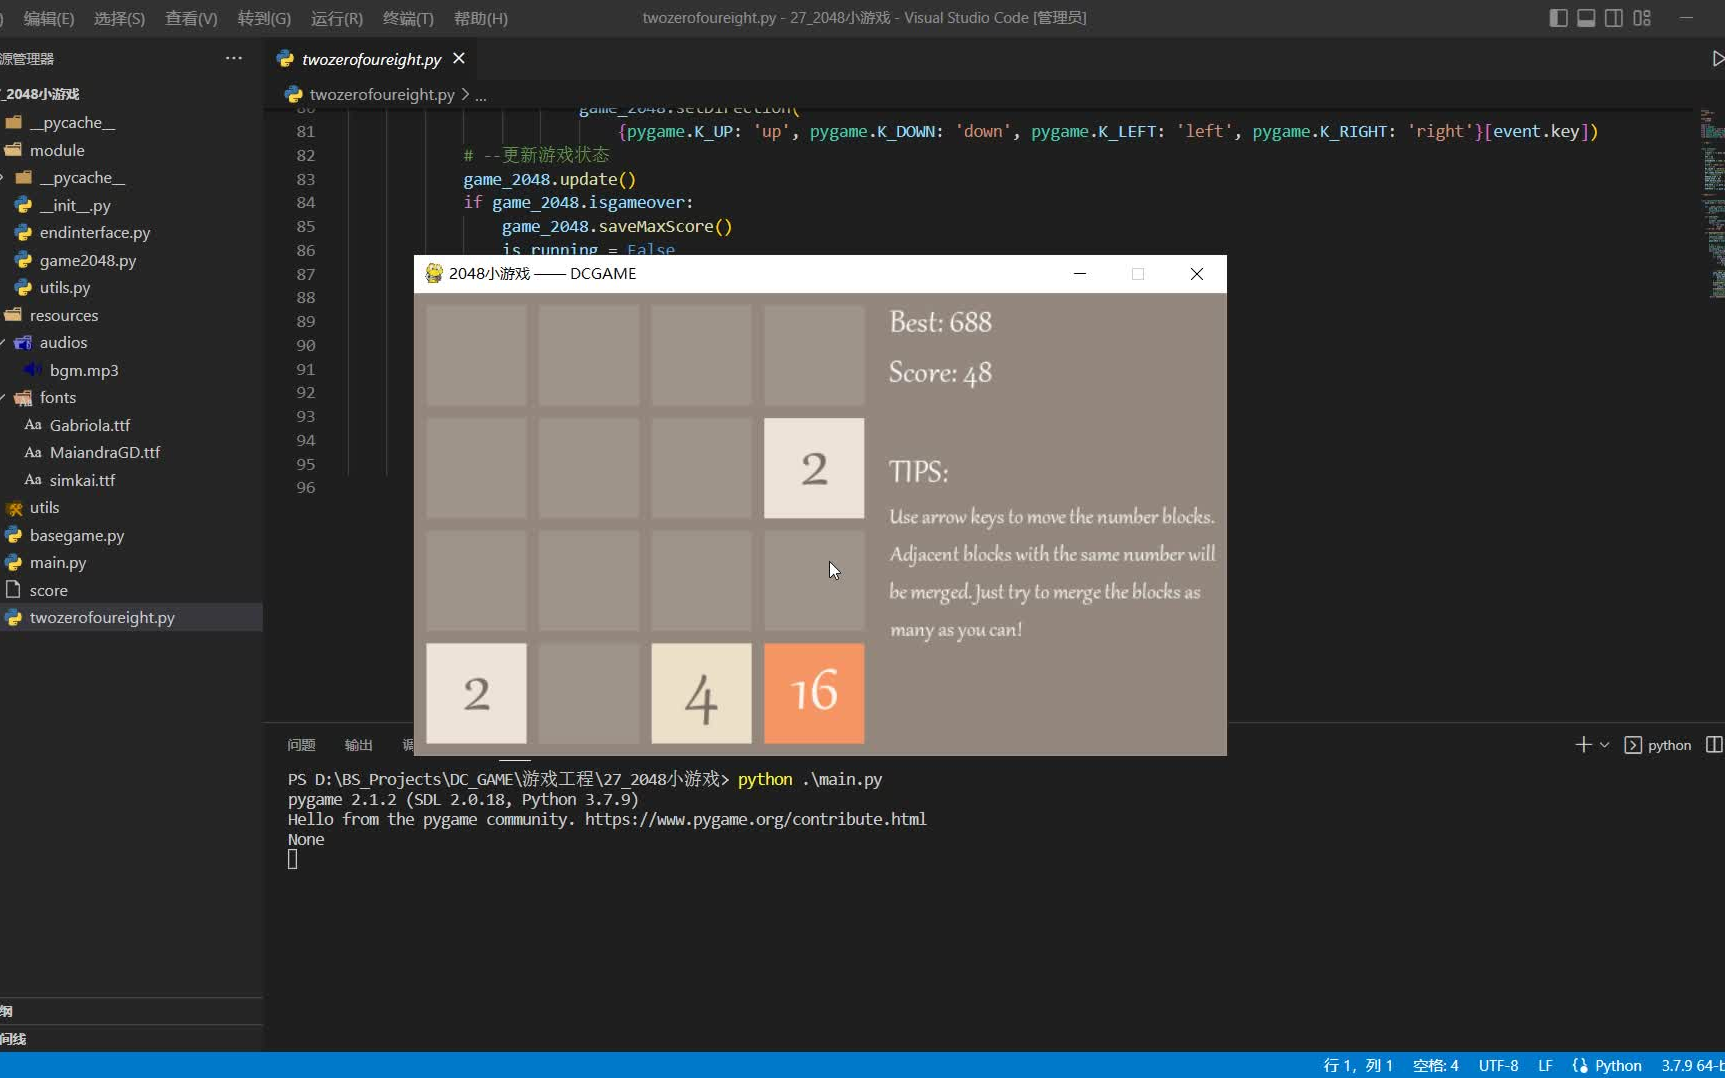Change UTF-8 file encoding
Image resolution: width=1725 pixels, height=1078 pixels.
[1498, 1066]
